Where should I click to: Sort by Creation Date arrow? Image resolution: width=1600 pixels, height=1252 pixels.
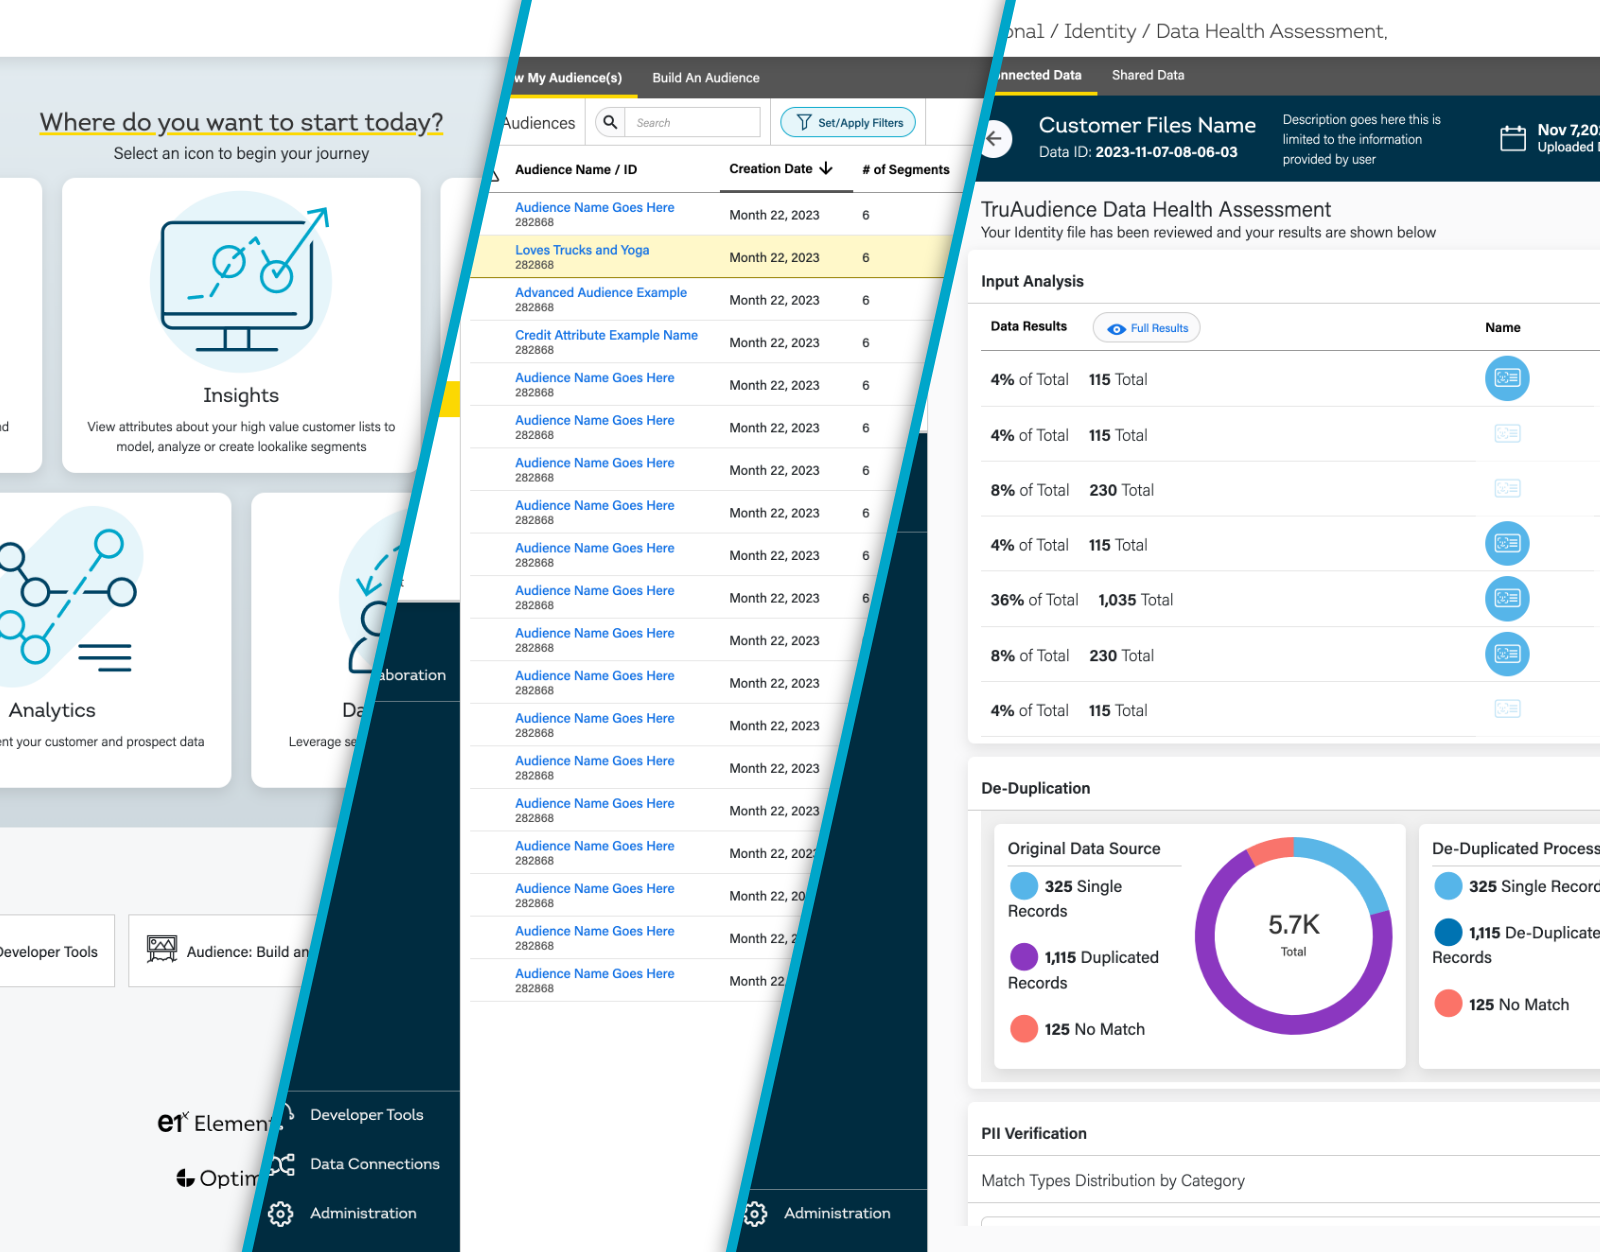click(x=826, y=168)
